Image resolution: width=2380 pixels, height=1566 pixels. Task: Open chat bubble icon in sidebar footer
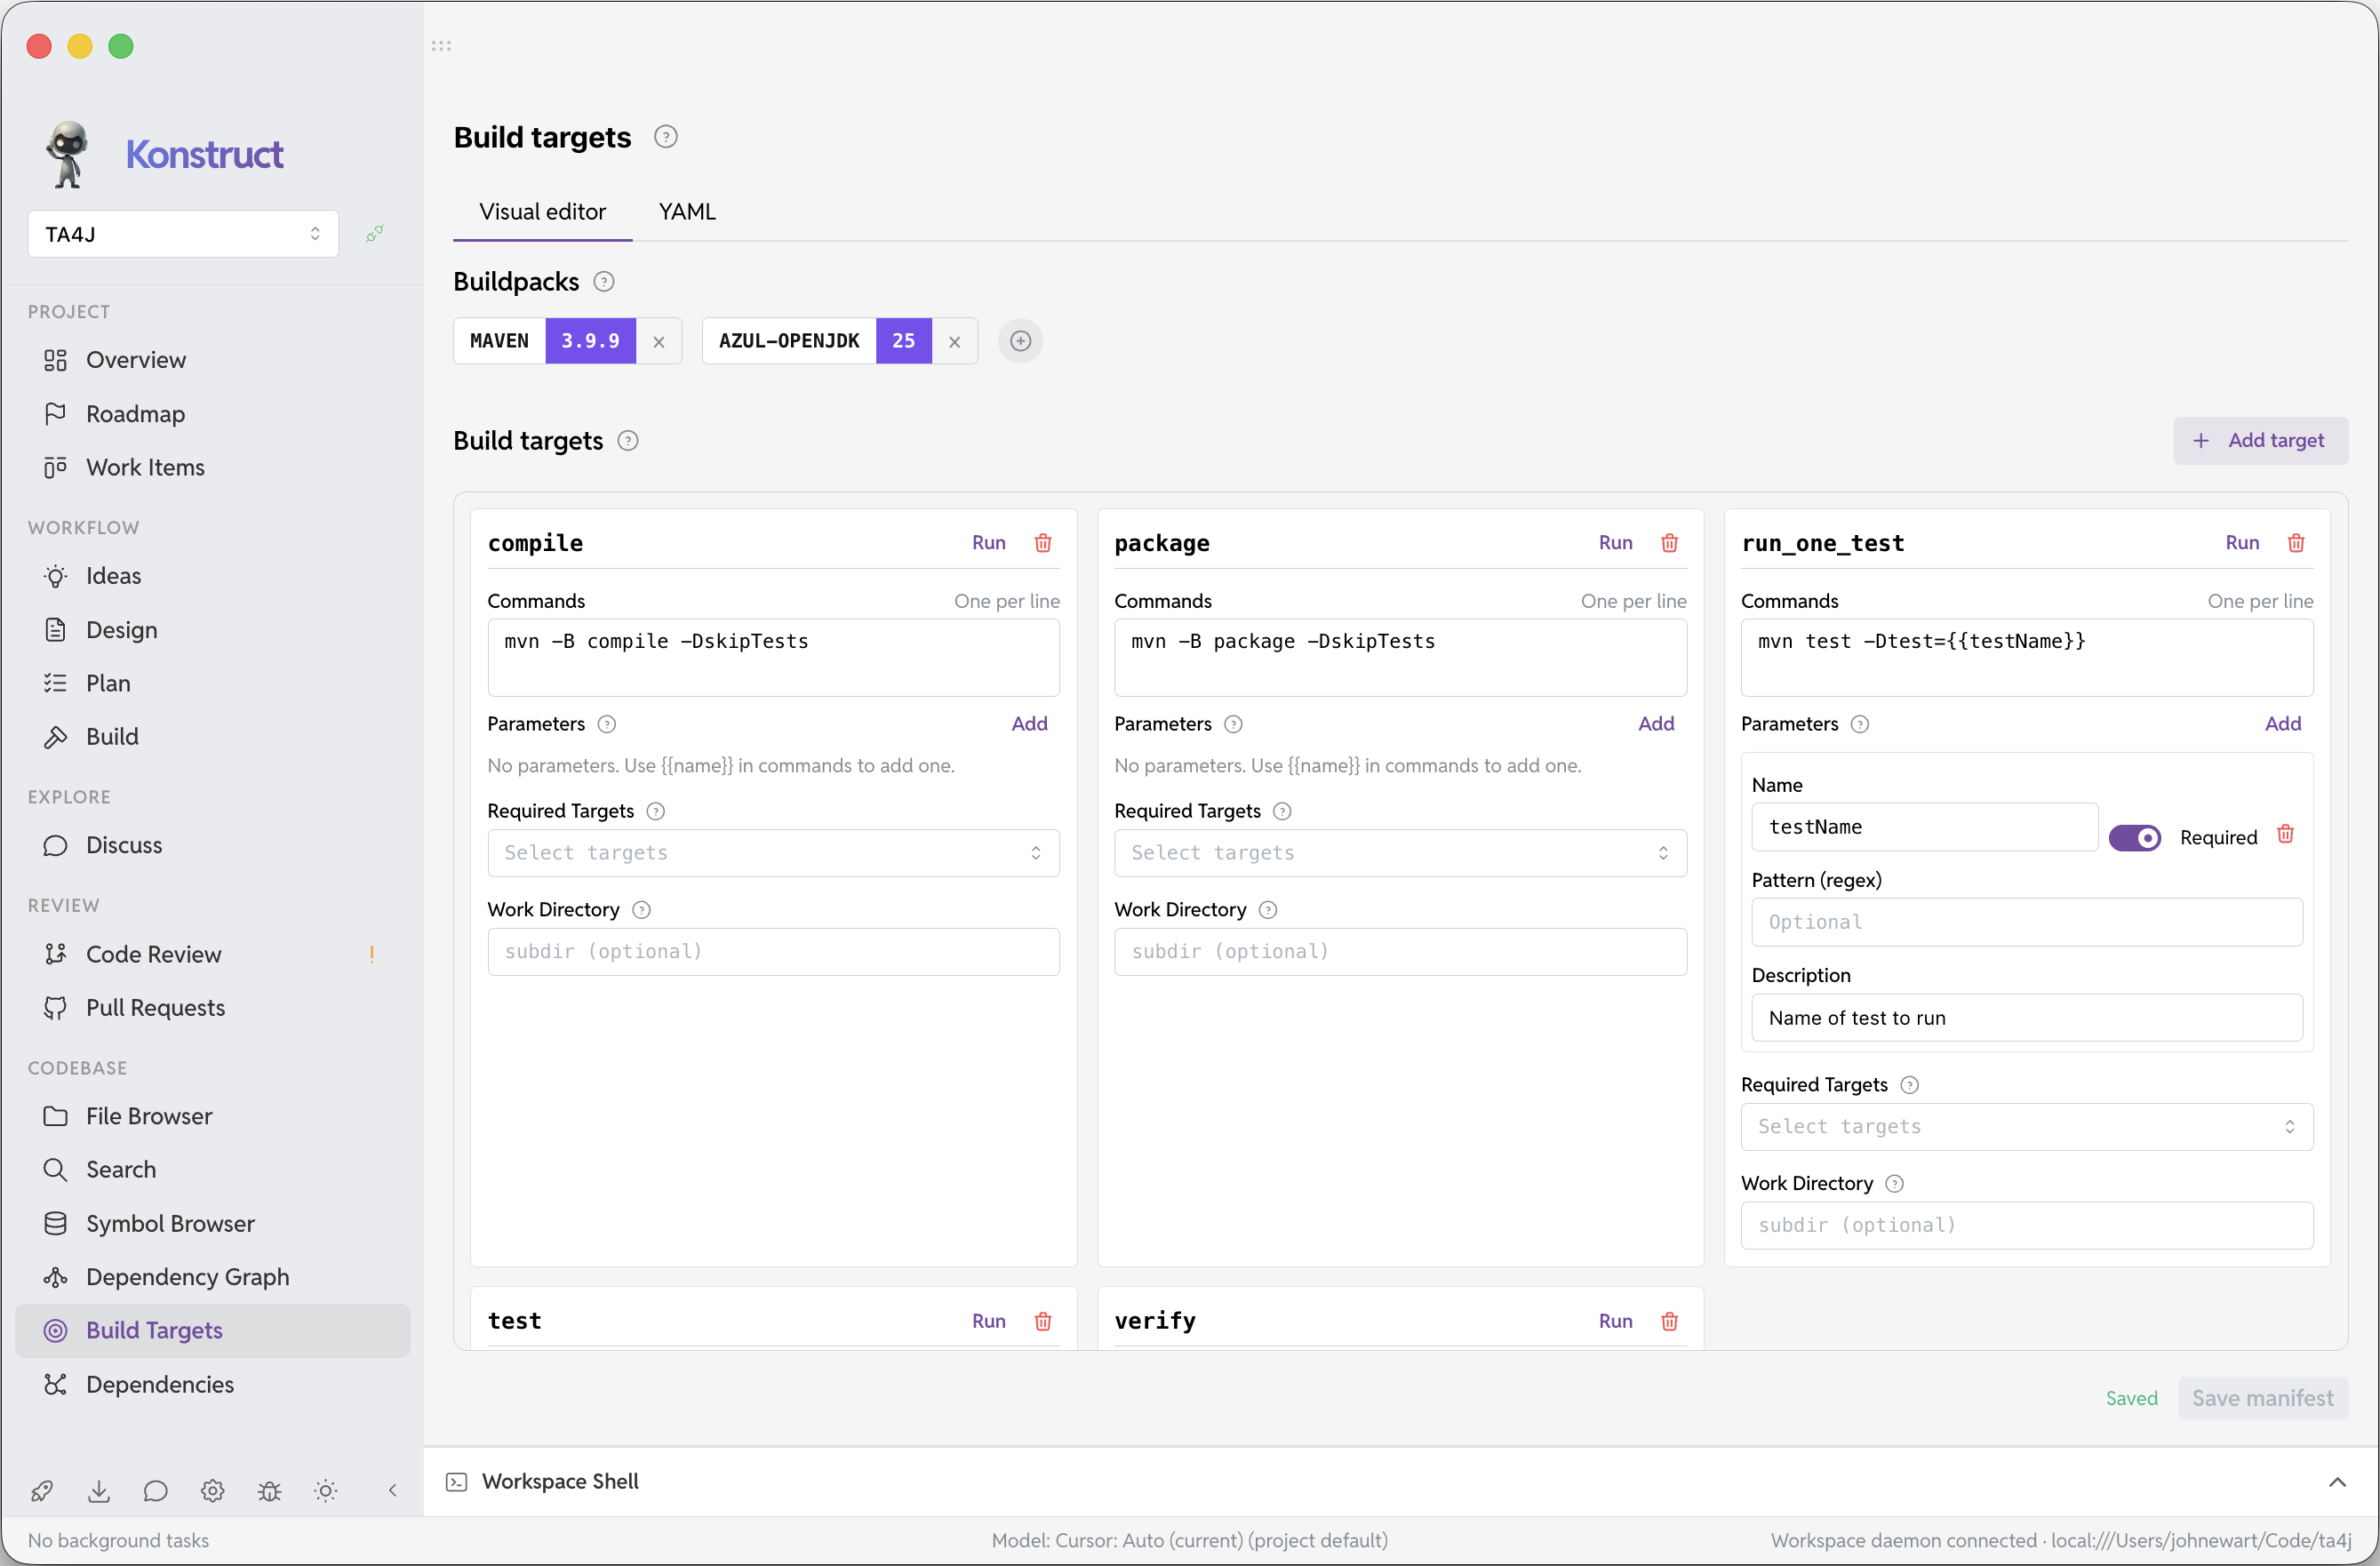click(155, 1491)
